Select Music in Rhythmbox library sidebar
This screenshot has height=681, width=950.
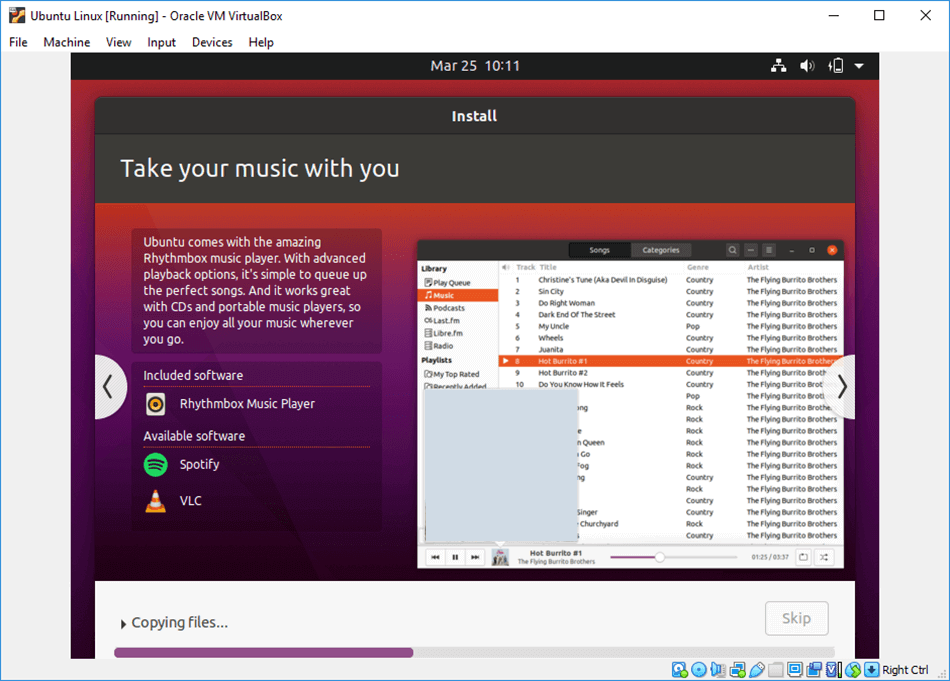click(x=458, y=296)
